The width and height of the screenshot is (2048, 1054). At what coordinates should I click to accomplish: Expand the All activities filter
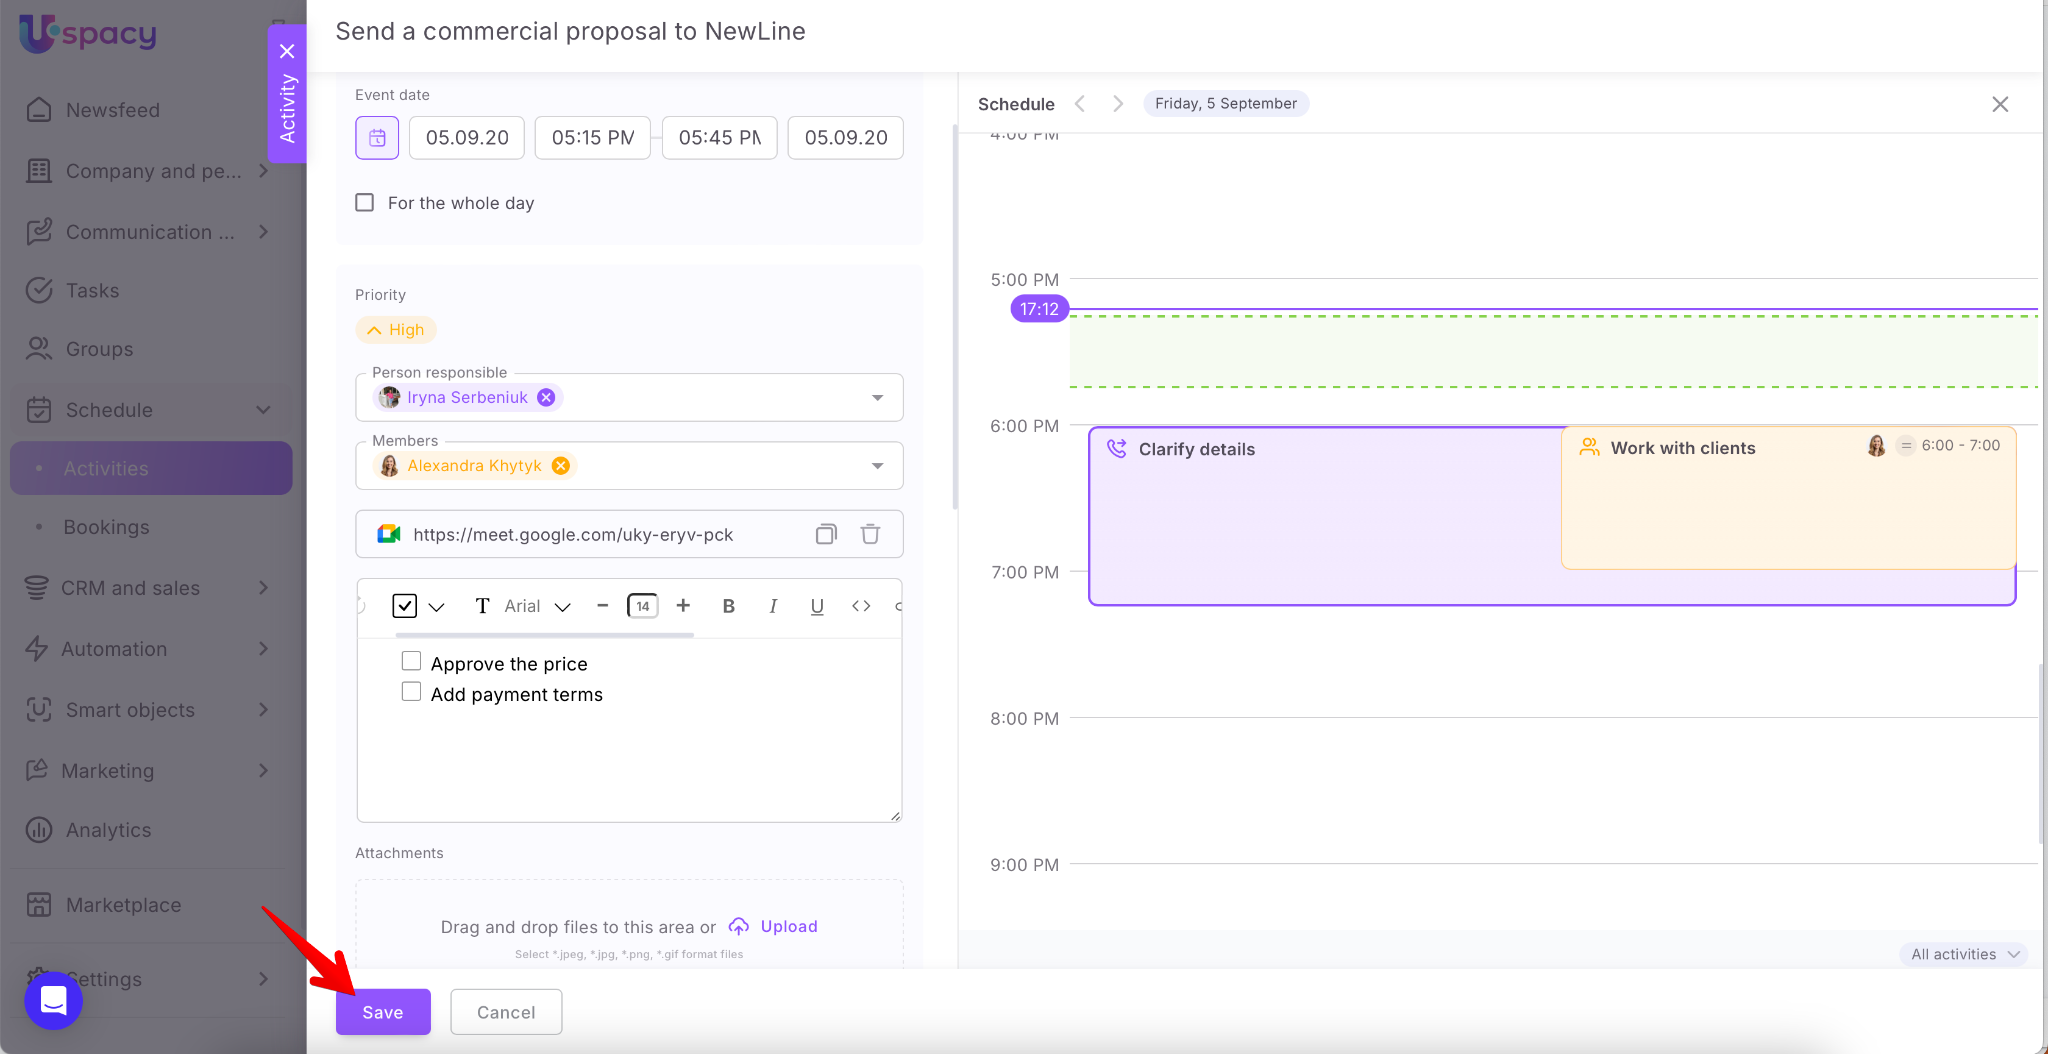[x=1964, y=954]
